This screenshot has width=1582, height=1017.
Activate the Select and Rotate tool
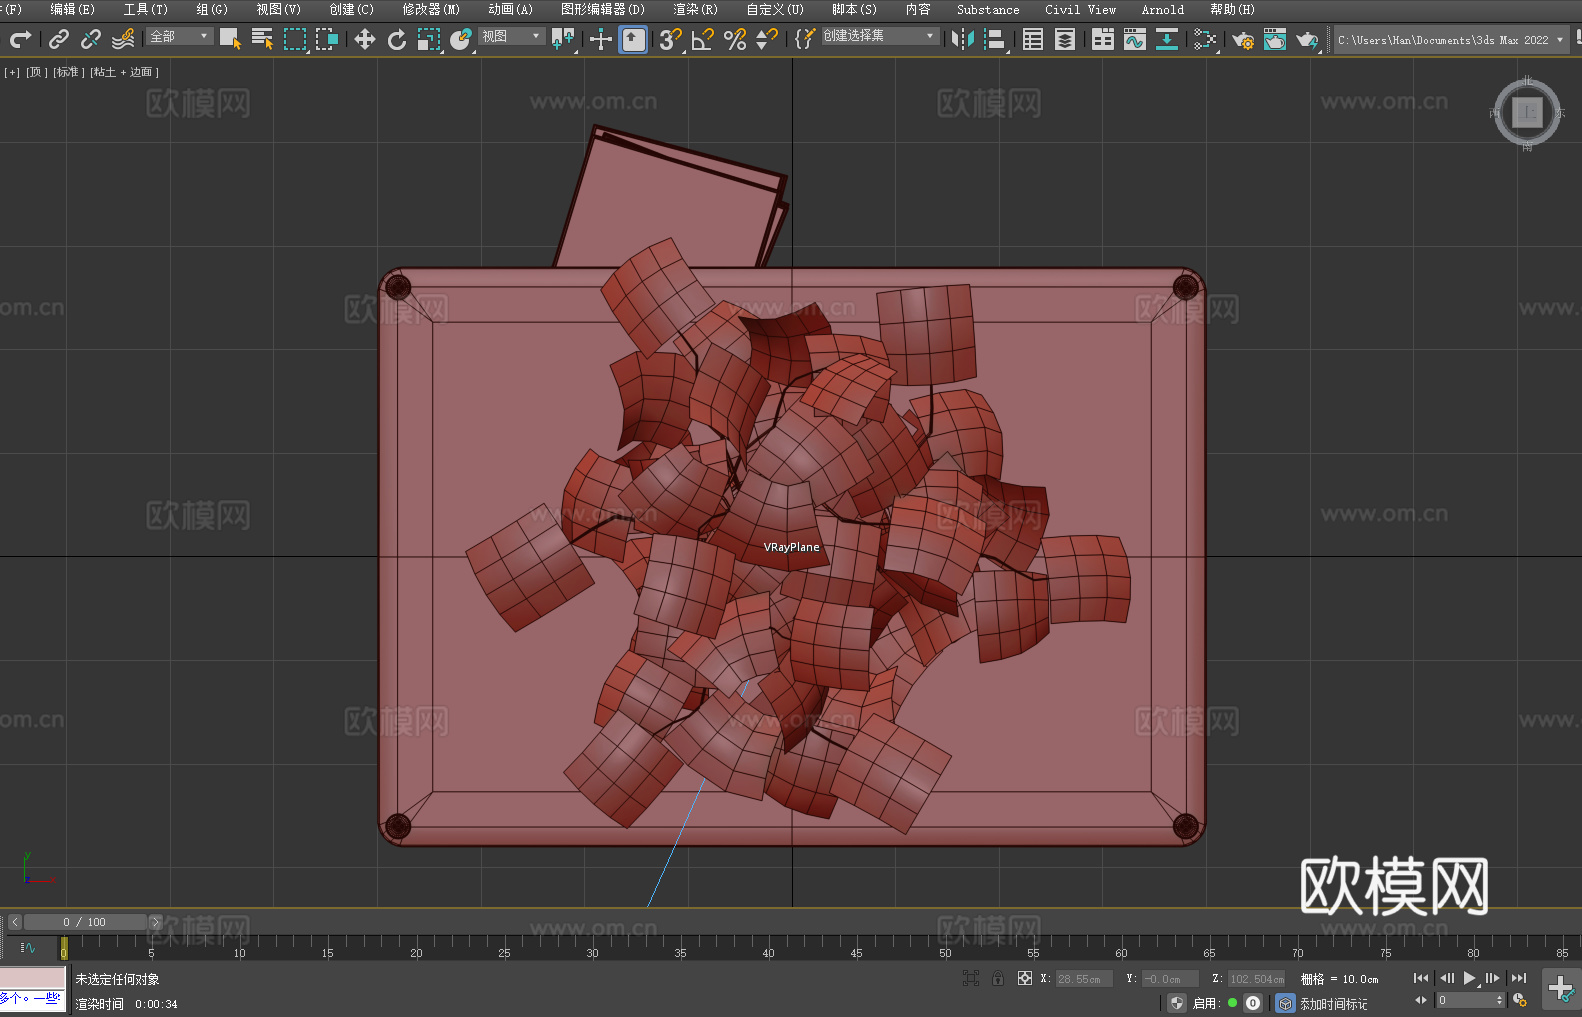(397, 39)
